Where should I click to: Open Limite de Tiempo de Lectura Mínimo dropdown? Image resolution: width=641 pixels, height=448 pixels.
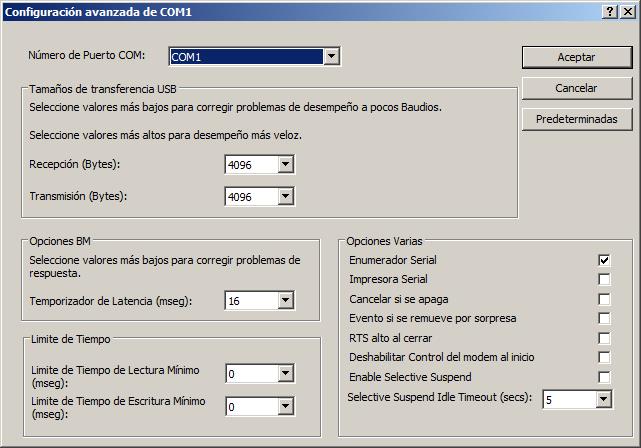pos(286,374)
